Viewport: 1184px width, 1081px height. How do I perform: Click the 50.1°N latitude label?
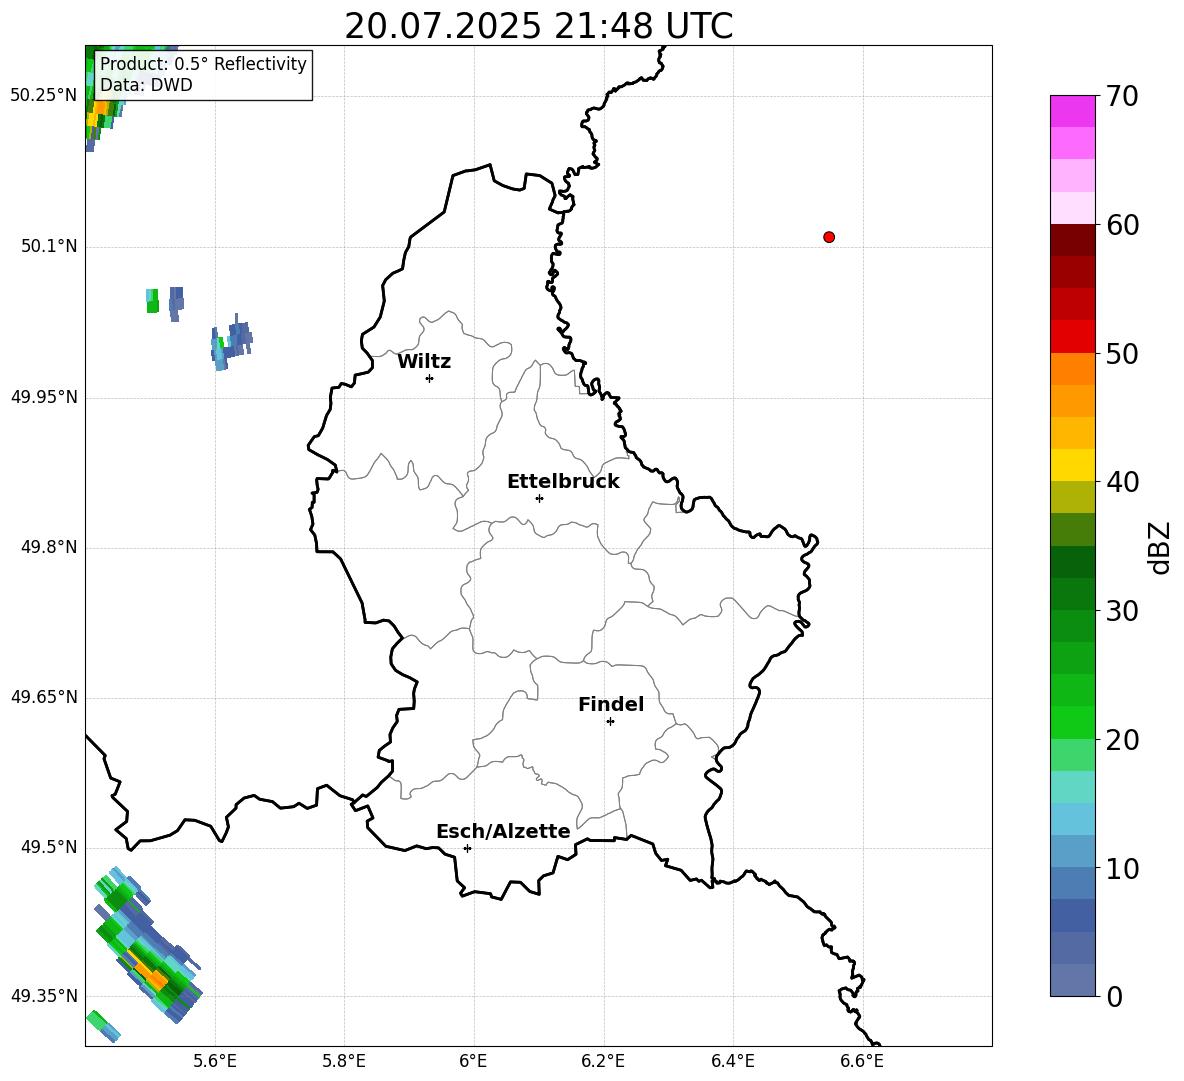(49, 247)
